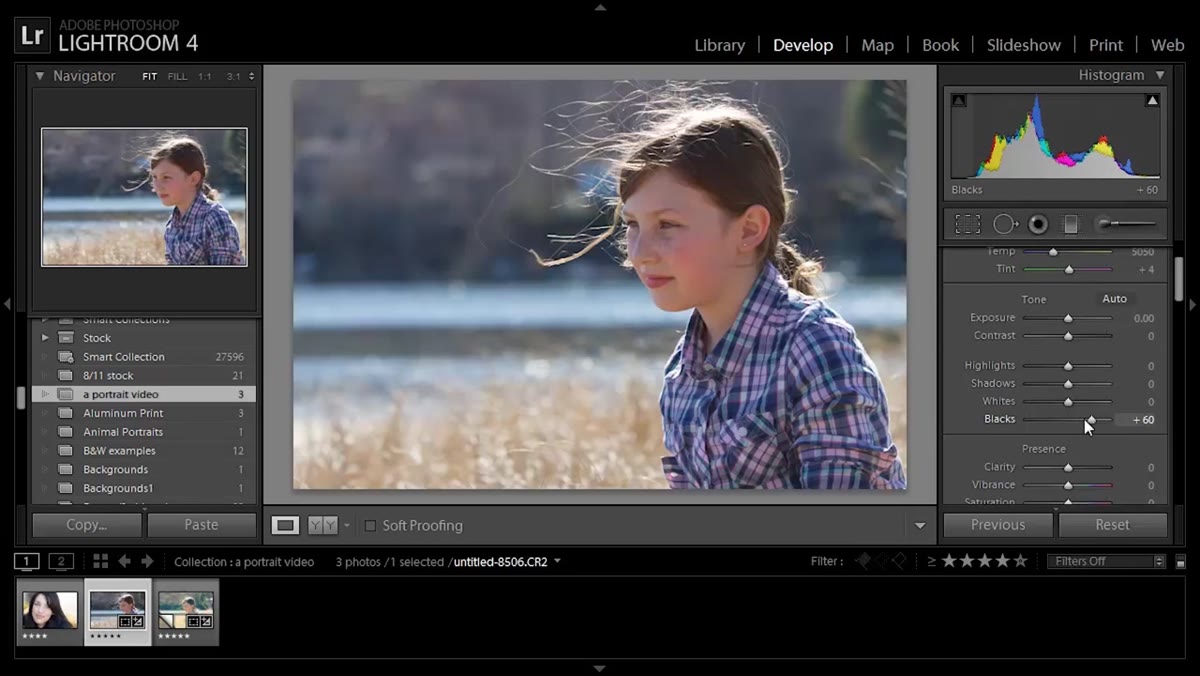Select the Aluminum Print collection
The image size is (1200, 676).
144,413
